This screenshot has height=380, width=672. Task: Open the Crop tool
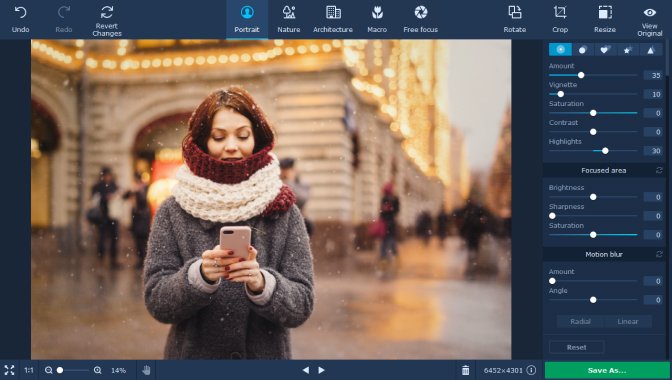pyautogui.click(x=560, y=20)
